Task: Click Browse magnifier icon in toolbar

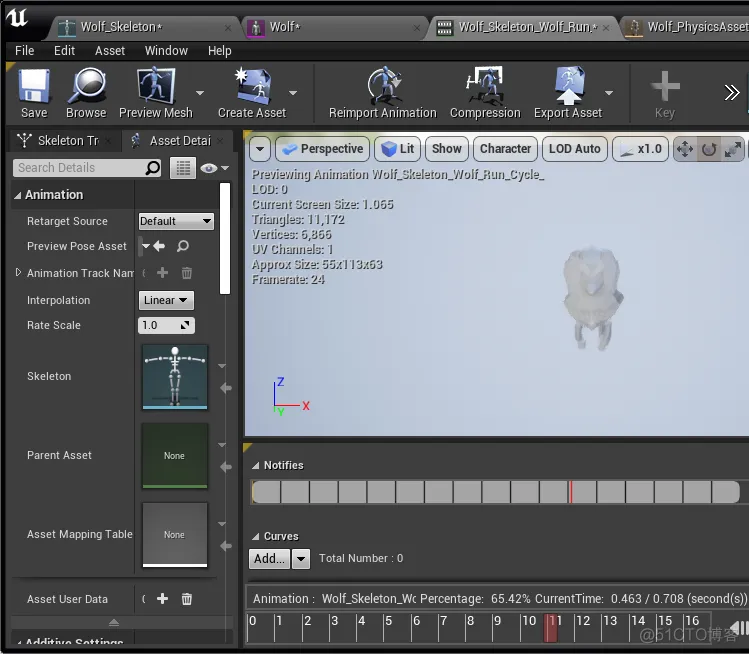Action: pyautogui.click(x=86, y=86)
